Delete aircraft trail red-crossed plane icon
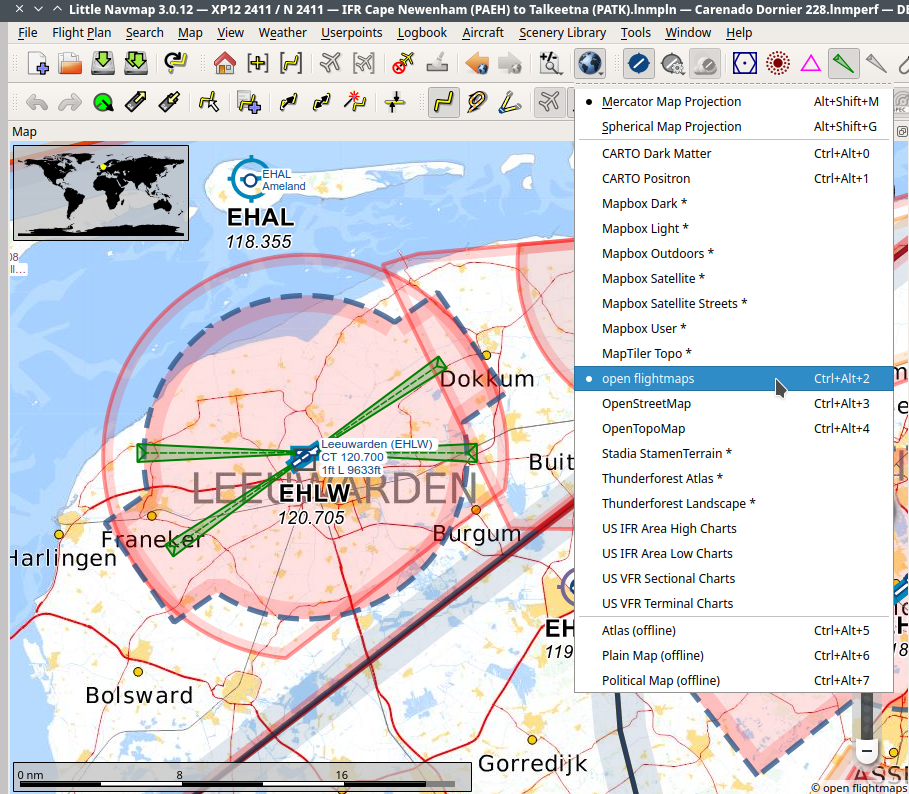Image resolution: width=909 pixels, height=794 pixels. pos(403,63)
